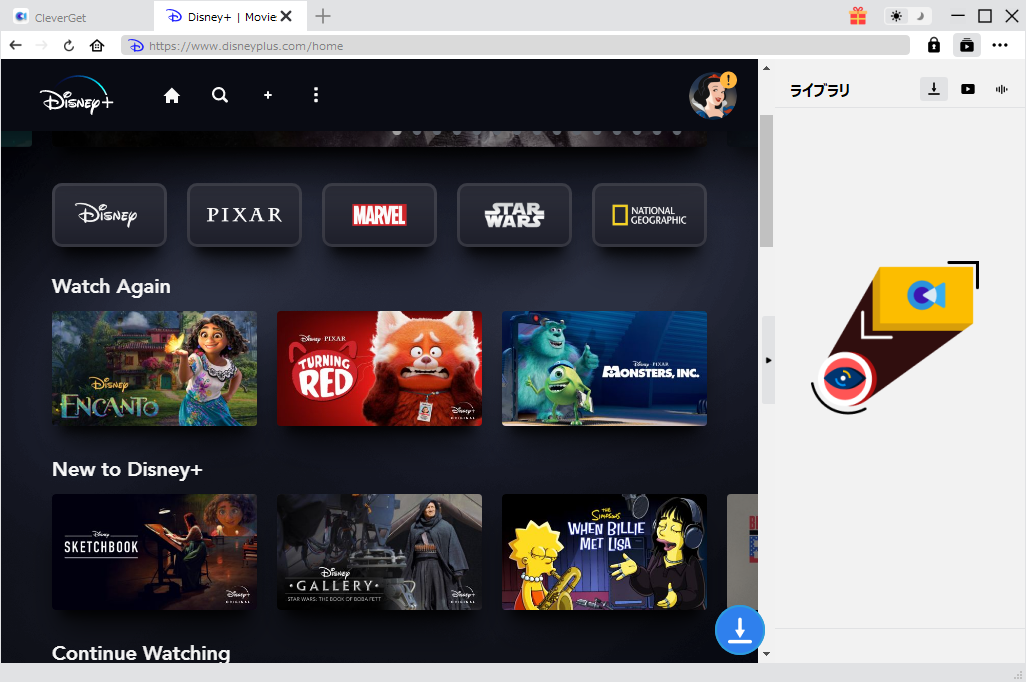The height and width of the screenshot is (682, 1026).
Task: Maximize the CleverGet window
Action: point(985,16)
